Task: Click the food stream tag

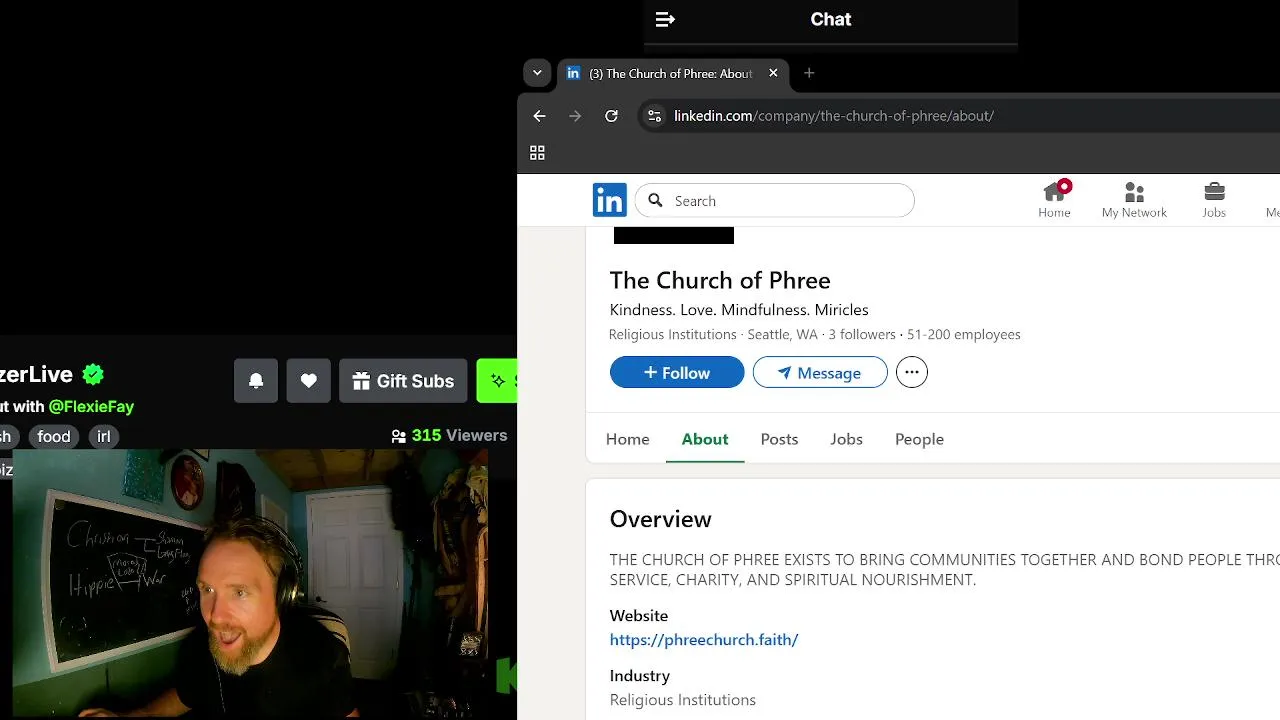Action: tap(54, 436)
